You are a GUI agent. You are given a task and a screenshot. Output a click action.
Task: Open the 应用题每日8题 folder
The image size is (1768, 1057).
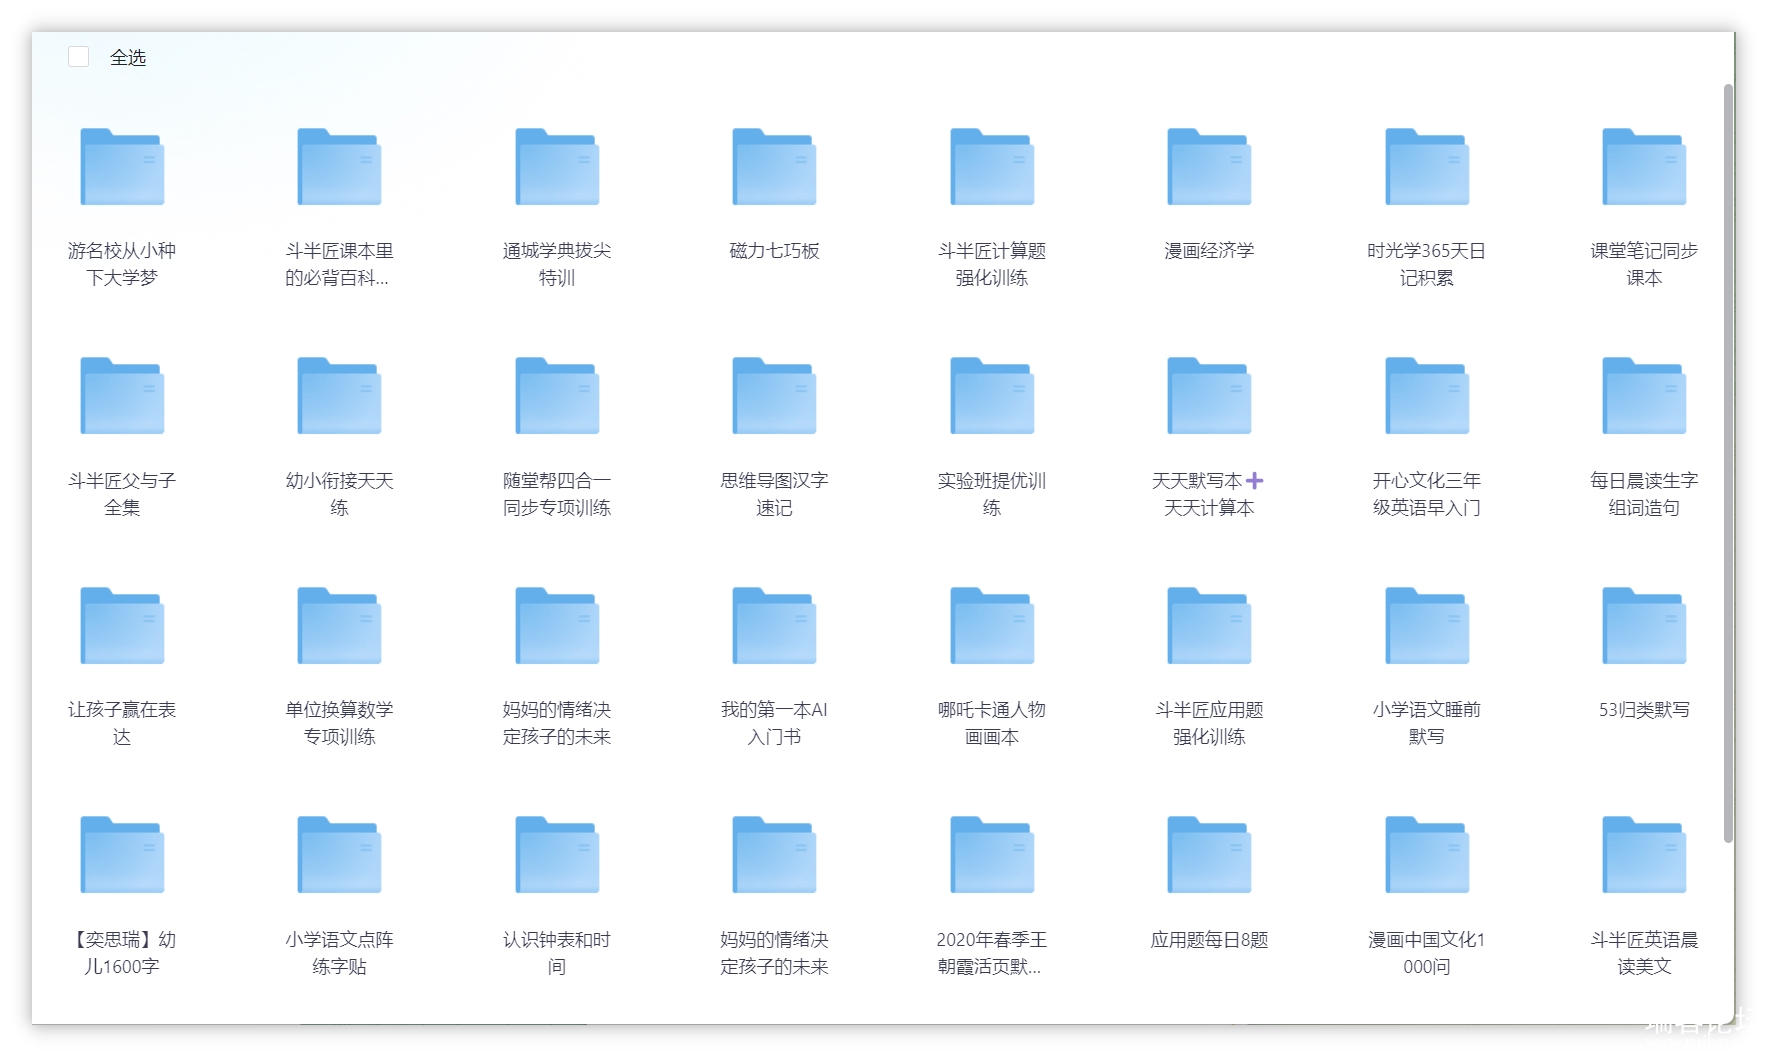(1209, 855)
